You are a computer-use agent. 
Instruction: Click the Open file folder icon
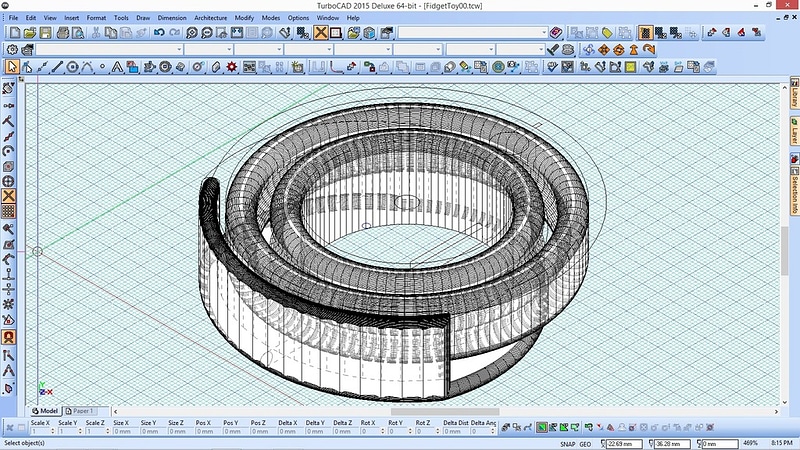pyautogui.click(x=30, y=33)
